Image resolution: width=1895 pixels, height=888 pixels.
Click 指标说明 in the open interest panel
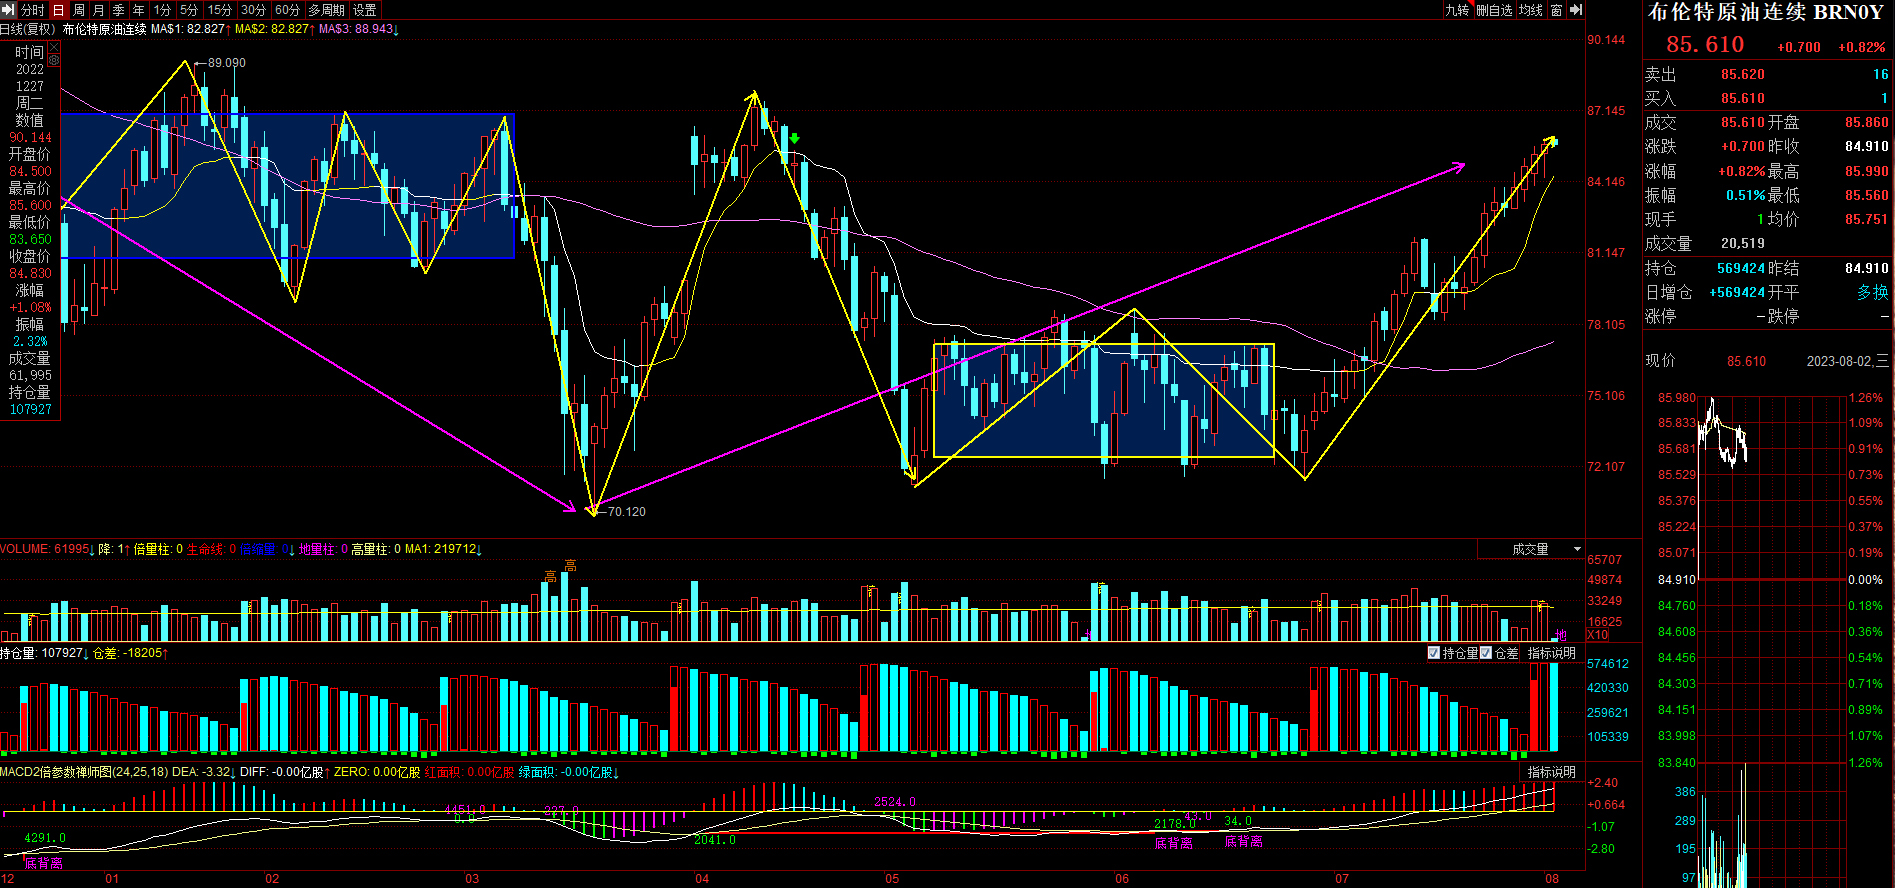tap(1551, 653)
